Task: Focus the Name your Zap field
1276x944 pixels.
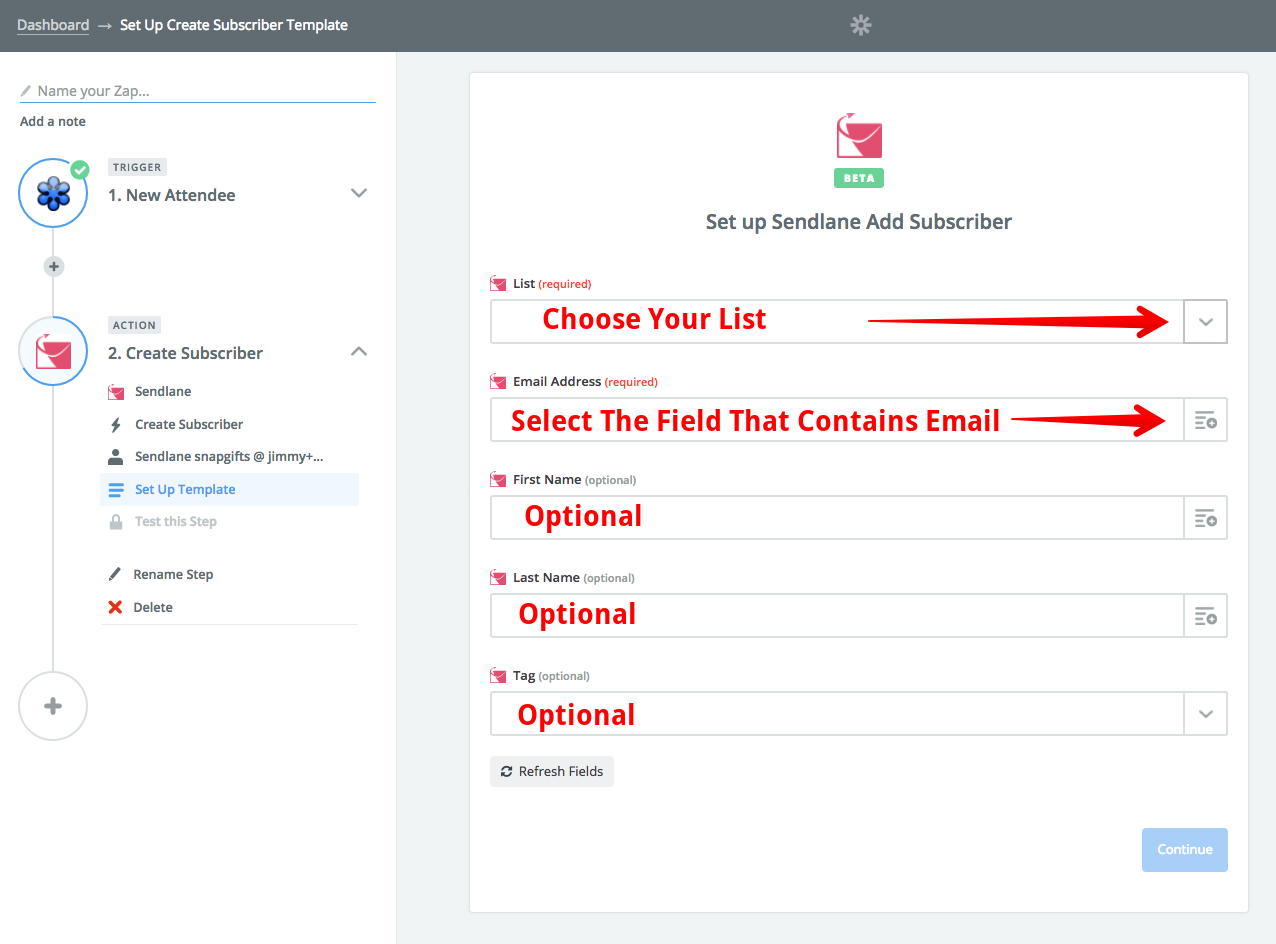Action: [x=198, y=91]
